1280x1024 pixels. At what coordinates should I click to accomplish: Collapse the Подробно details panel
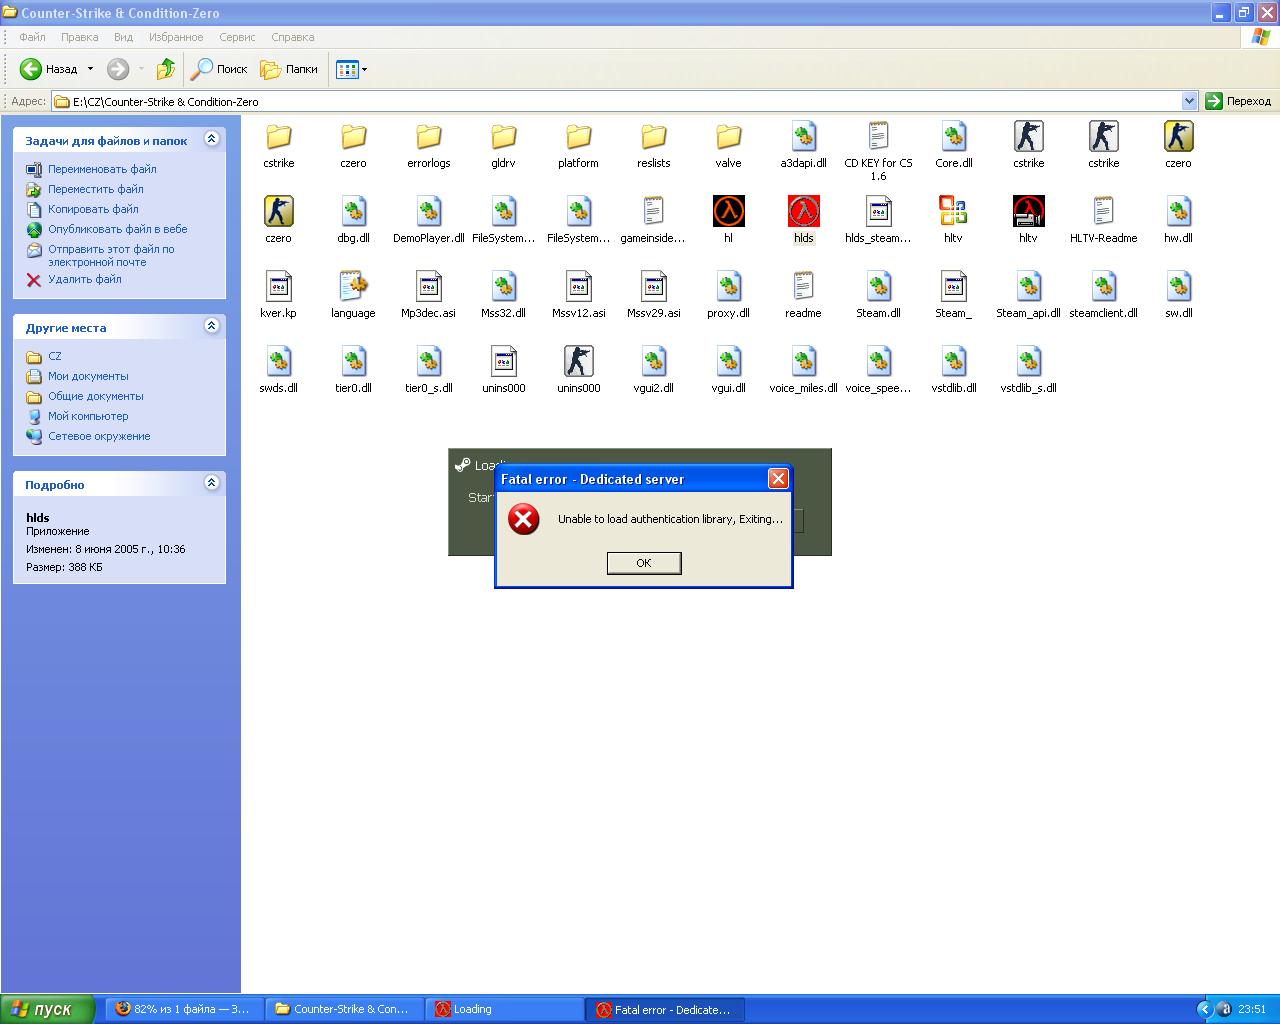211,483
